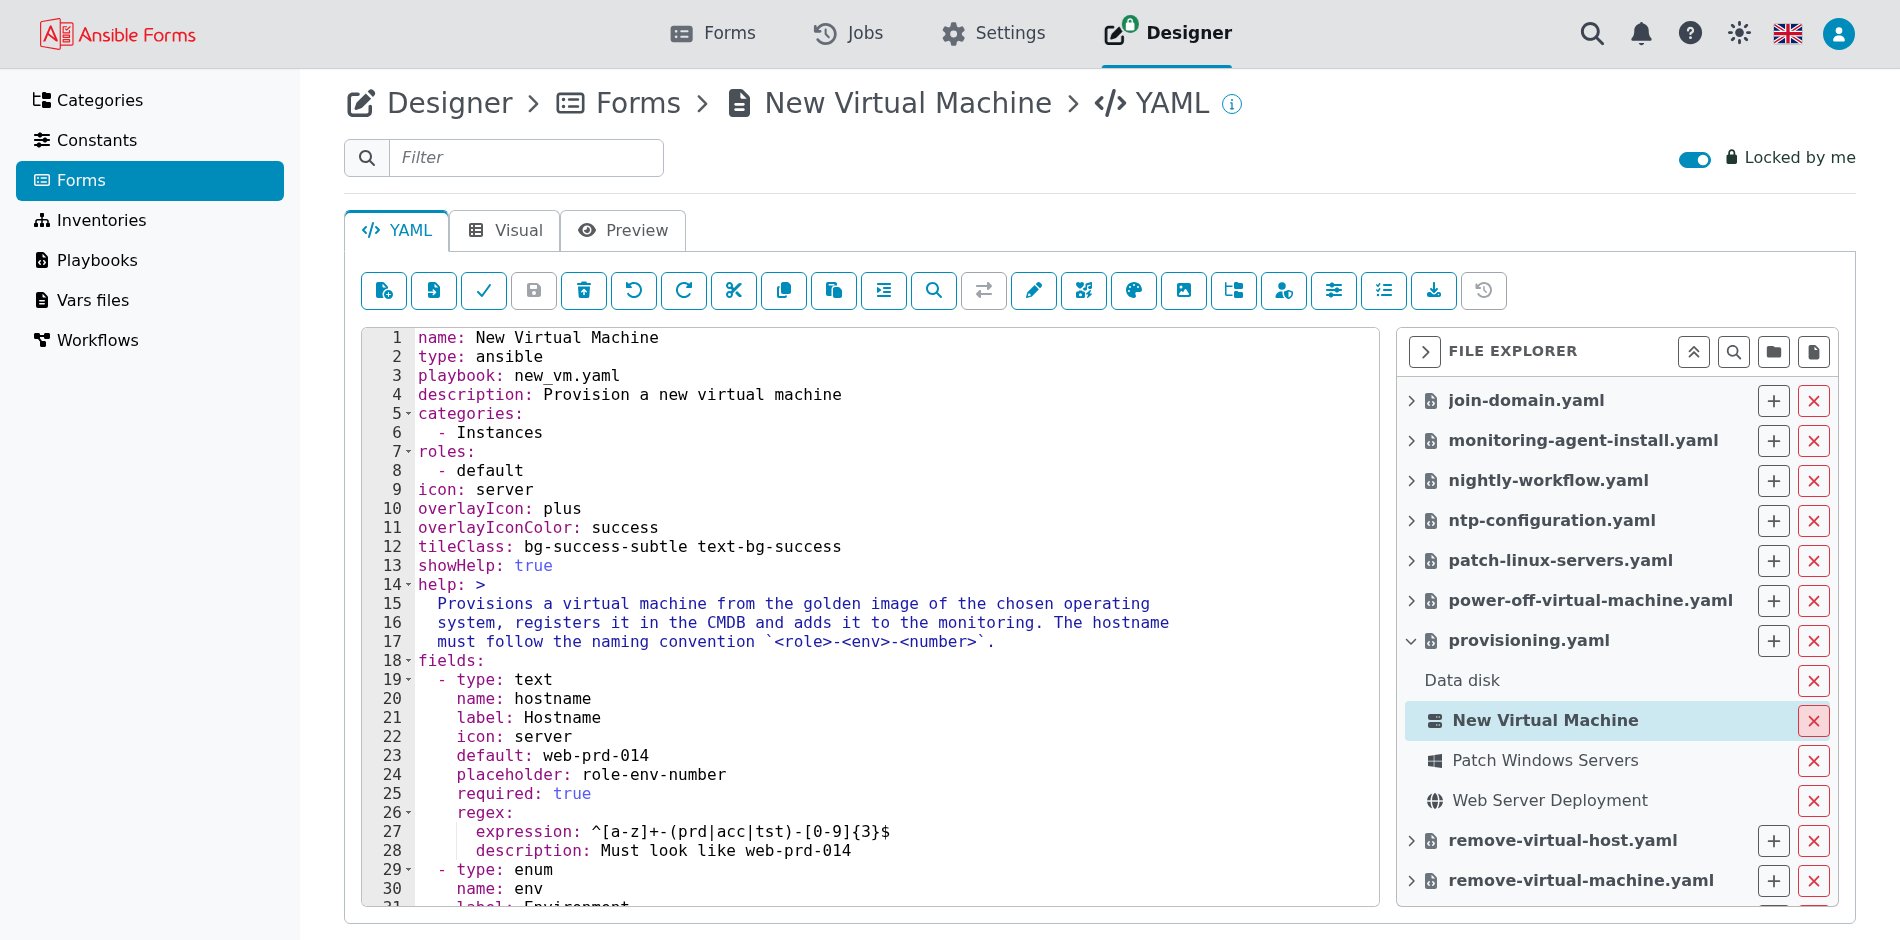Click the paste toolbar button
The width and height of the screenshot is (1900, 940).
[834, 291]
